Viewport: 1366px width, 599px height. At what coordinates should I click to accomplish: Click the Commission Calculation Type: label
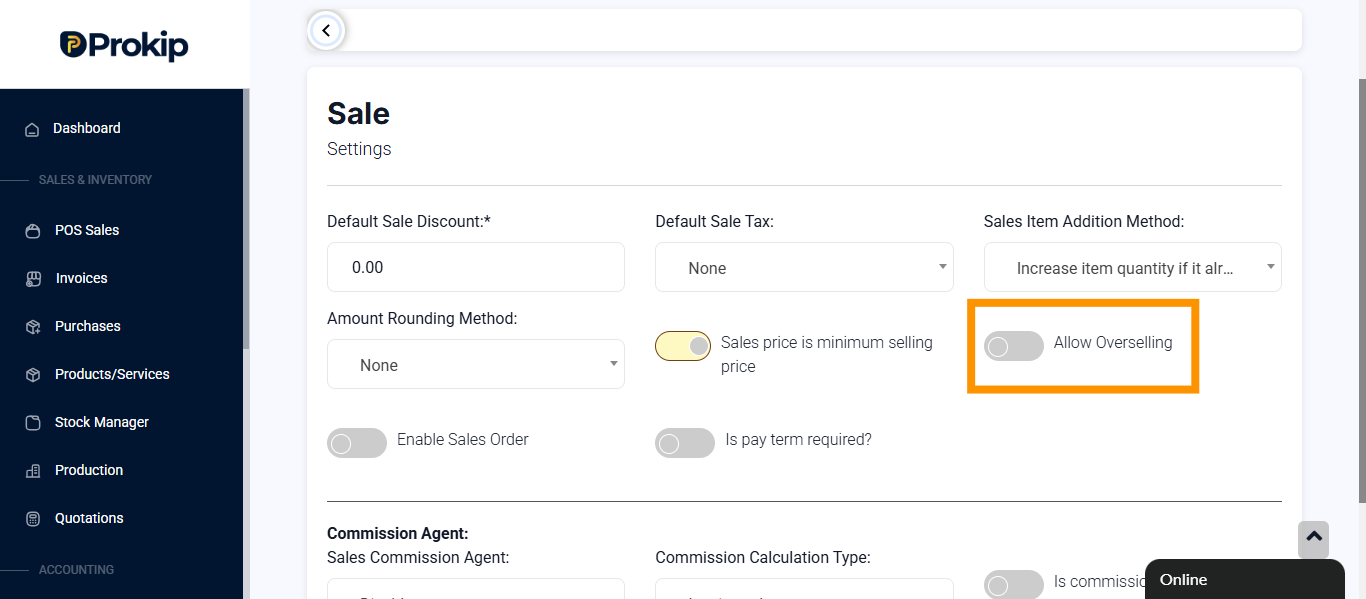click(763, 557)
